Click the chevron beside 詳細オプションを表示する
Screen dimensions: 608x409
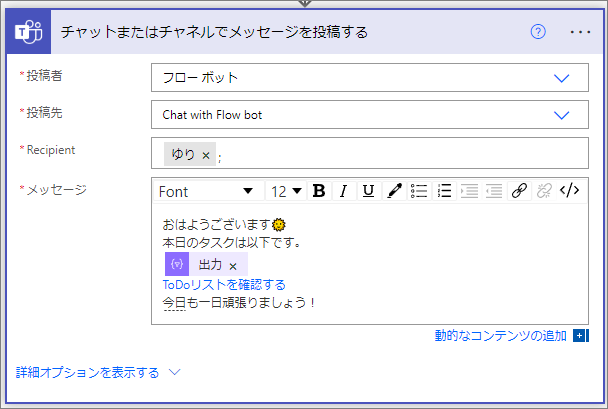174,372
